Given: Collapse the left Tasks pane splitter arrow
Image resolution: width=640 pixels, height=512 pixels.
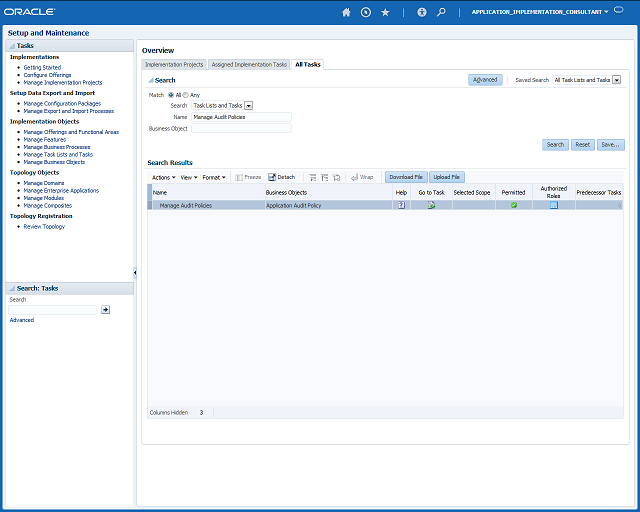Looking at the screenshot, I should (x=135, y=272).
